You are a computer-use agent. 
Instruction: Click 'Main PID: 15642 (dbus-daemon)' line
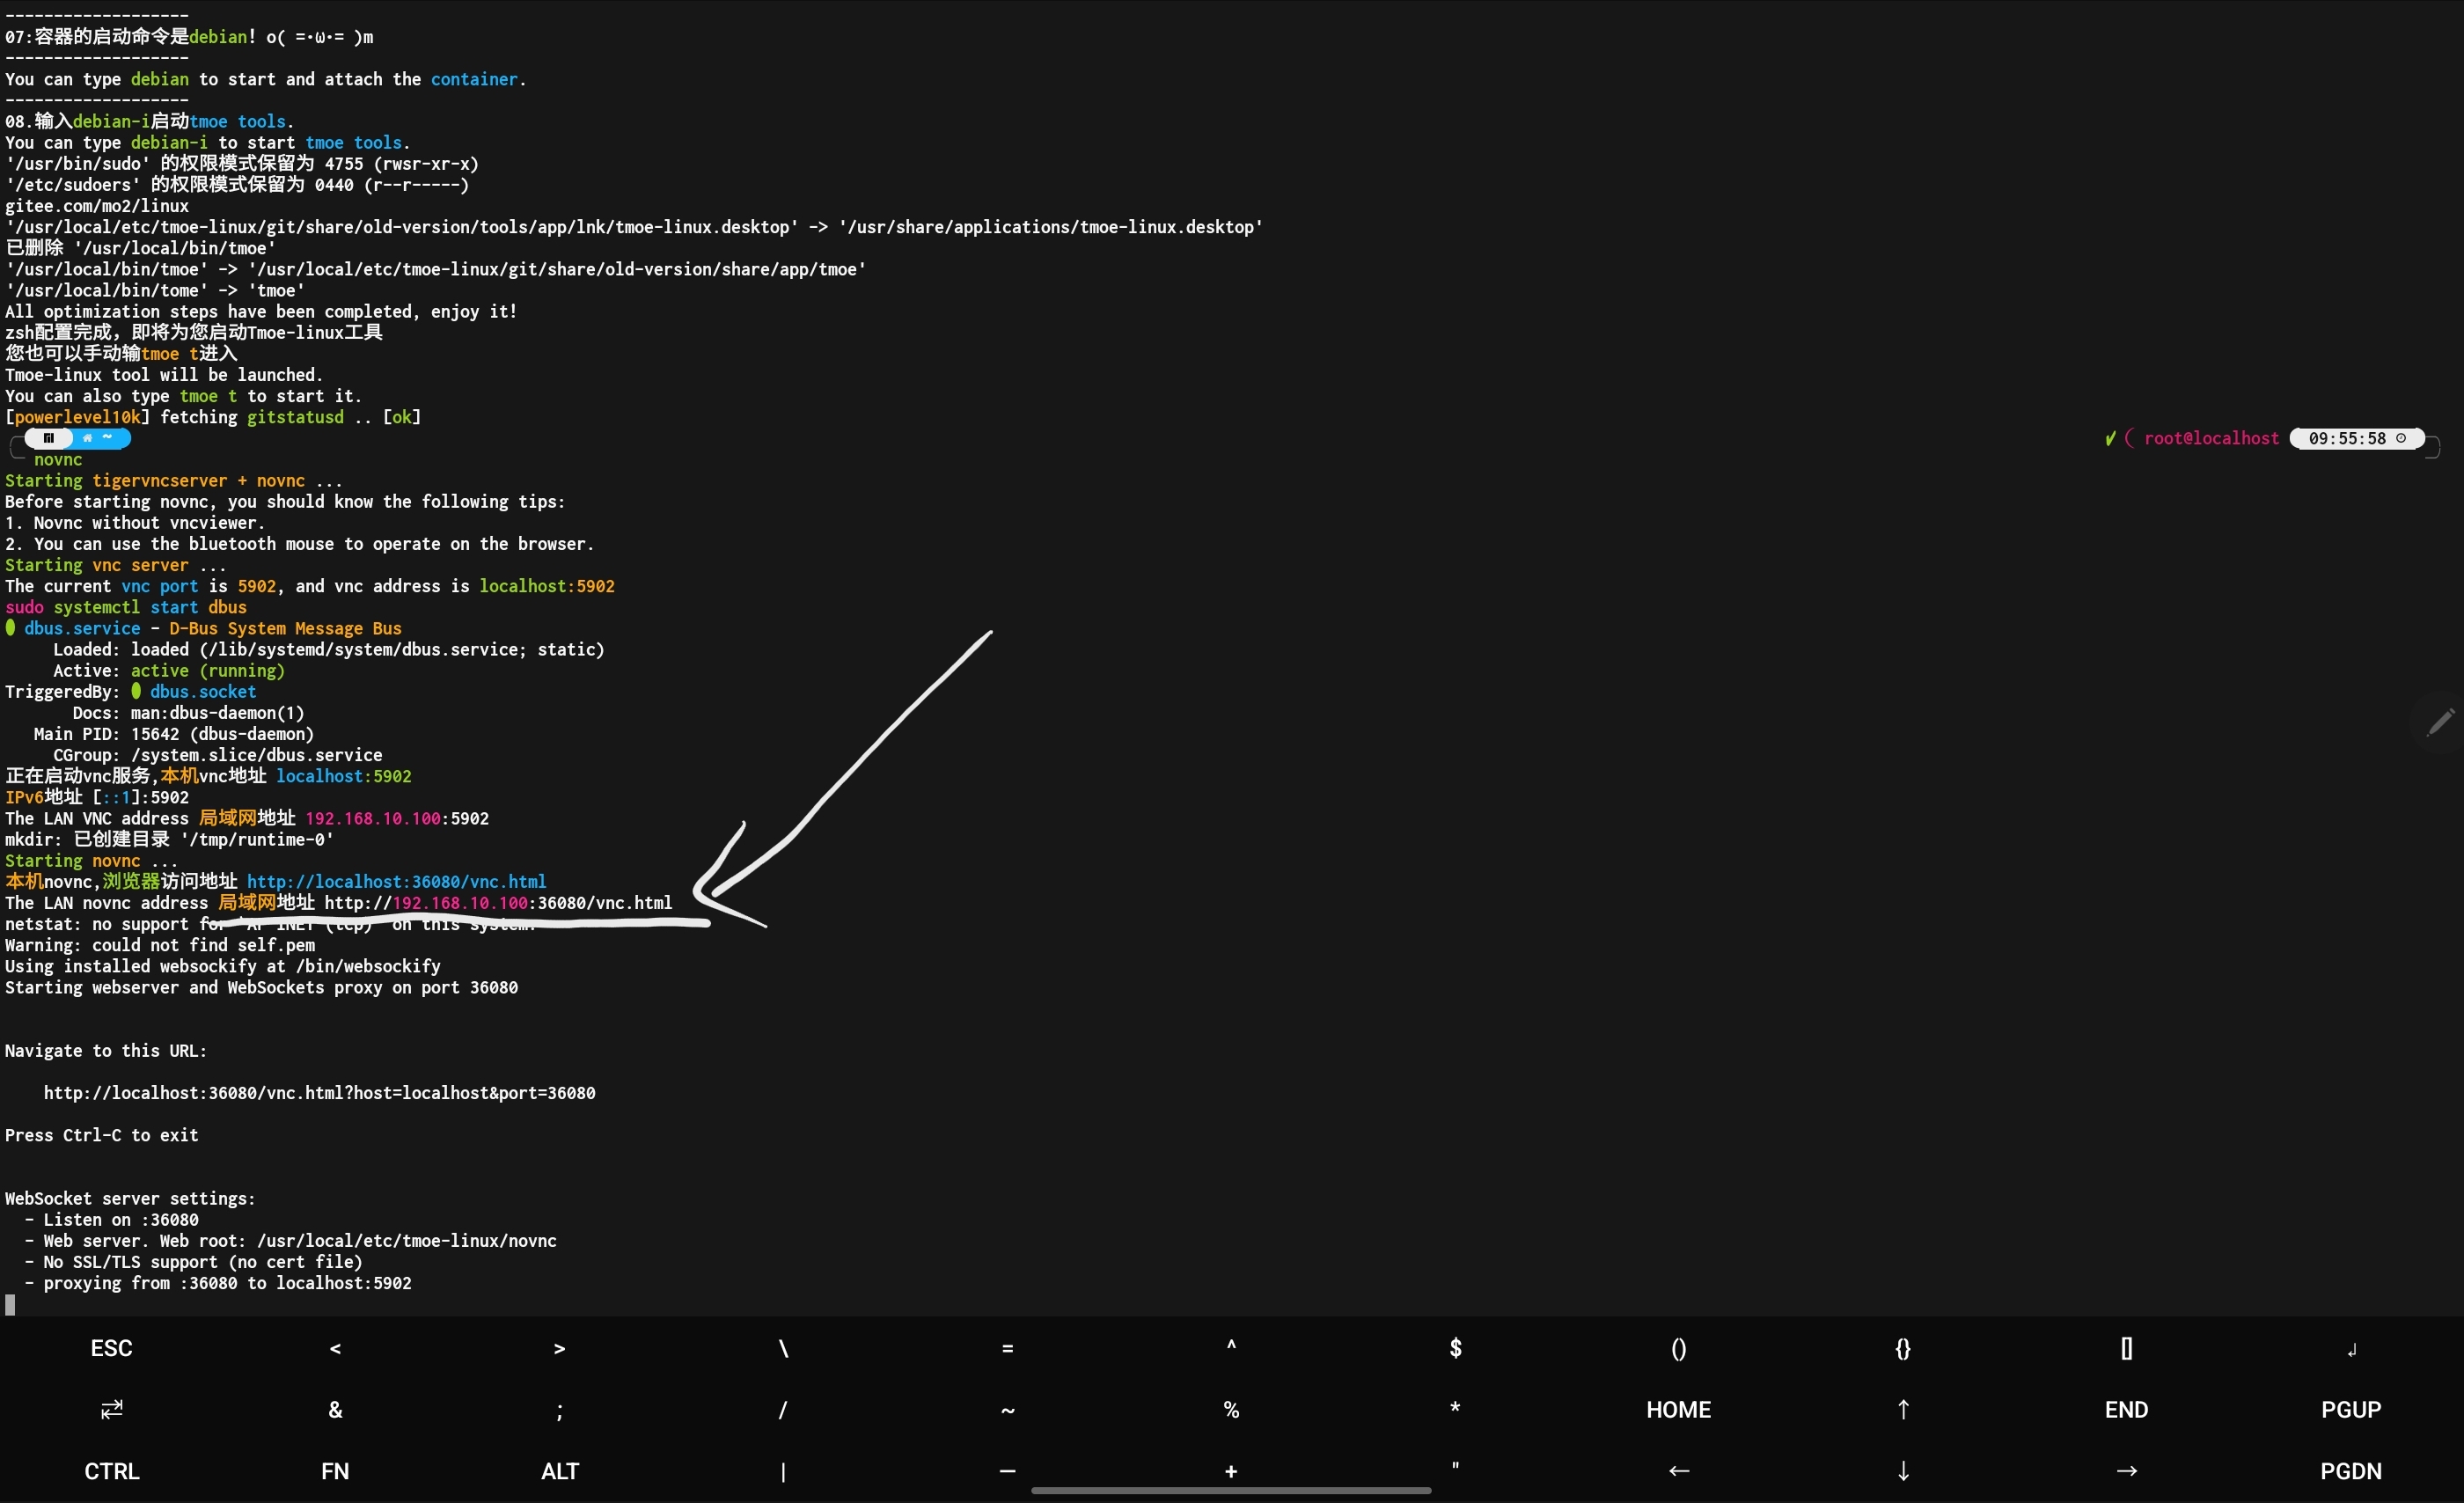coord(174,733)
